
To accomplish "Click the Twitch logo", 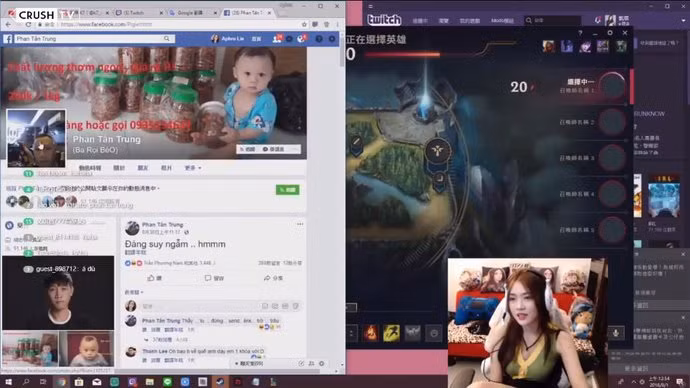I will point(384,20).
